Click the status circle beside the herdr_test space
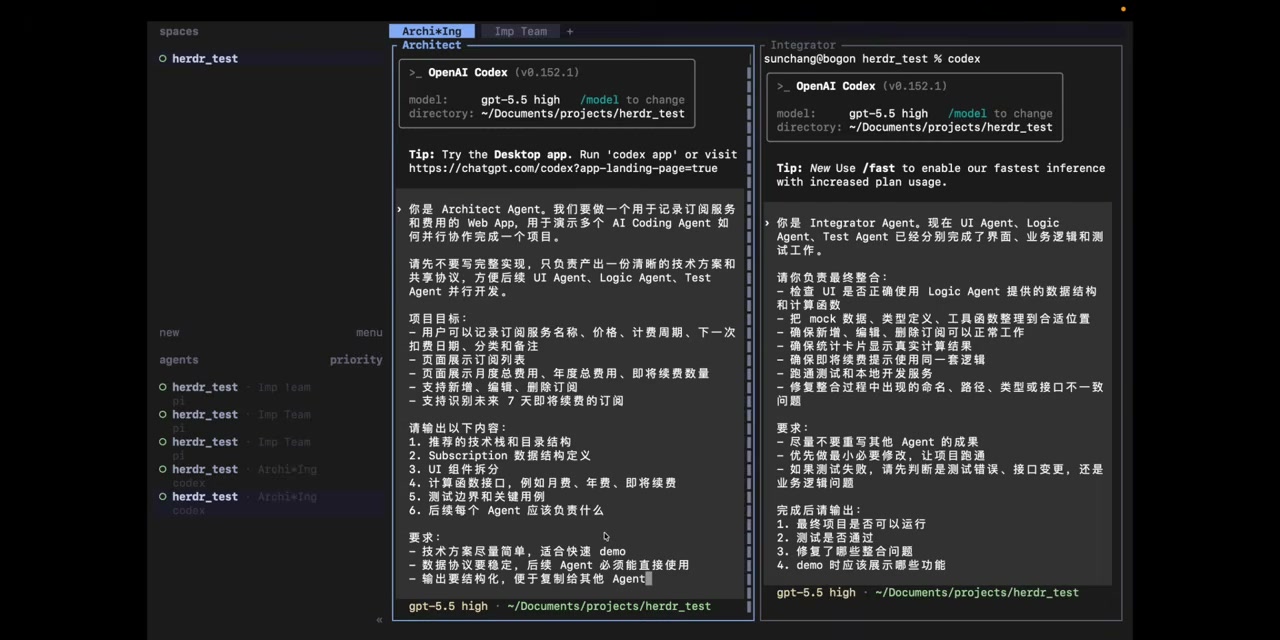The width and height of the screenshot is (1280, 640). [163, 59]
